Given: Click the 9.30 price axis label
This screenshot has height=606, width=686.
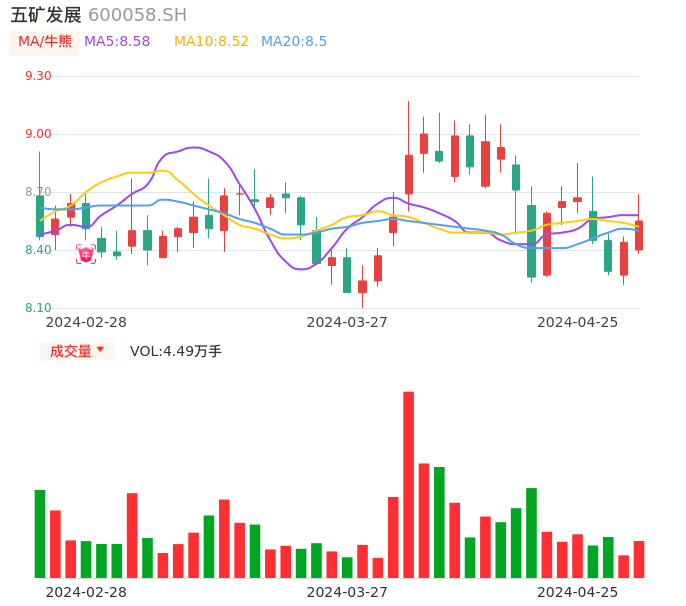Looking at the screenshot, I should [x=38, y=76].
